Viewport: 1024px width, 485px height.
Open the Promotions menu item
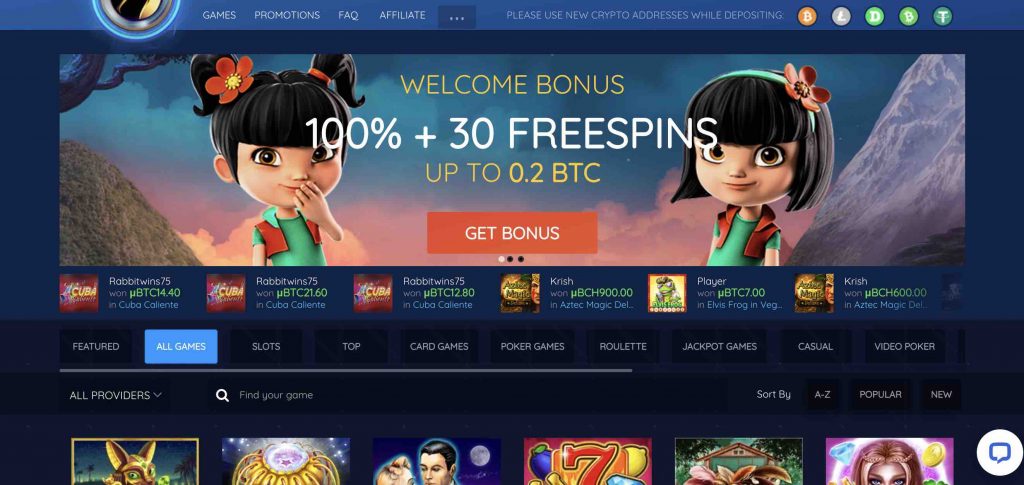287,15
